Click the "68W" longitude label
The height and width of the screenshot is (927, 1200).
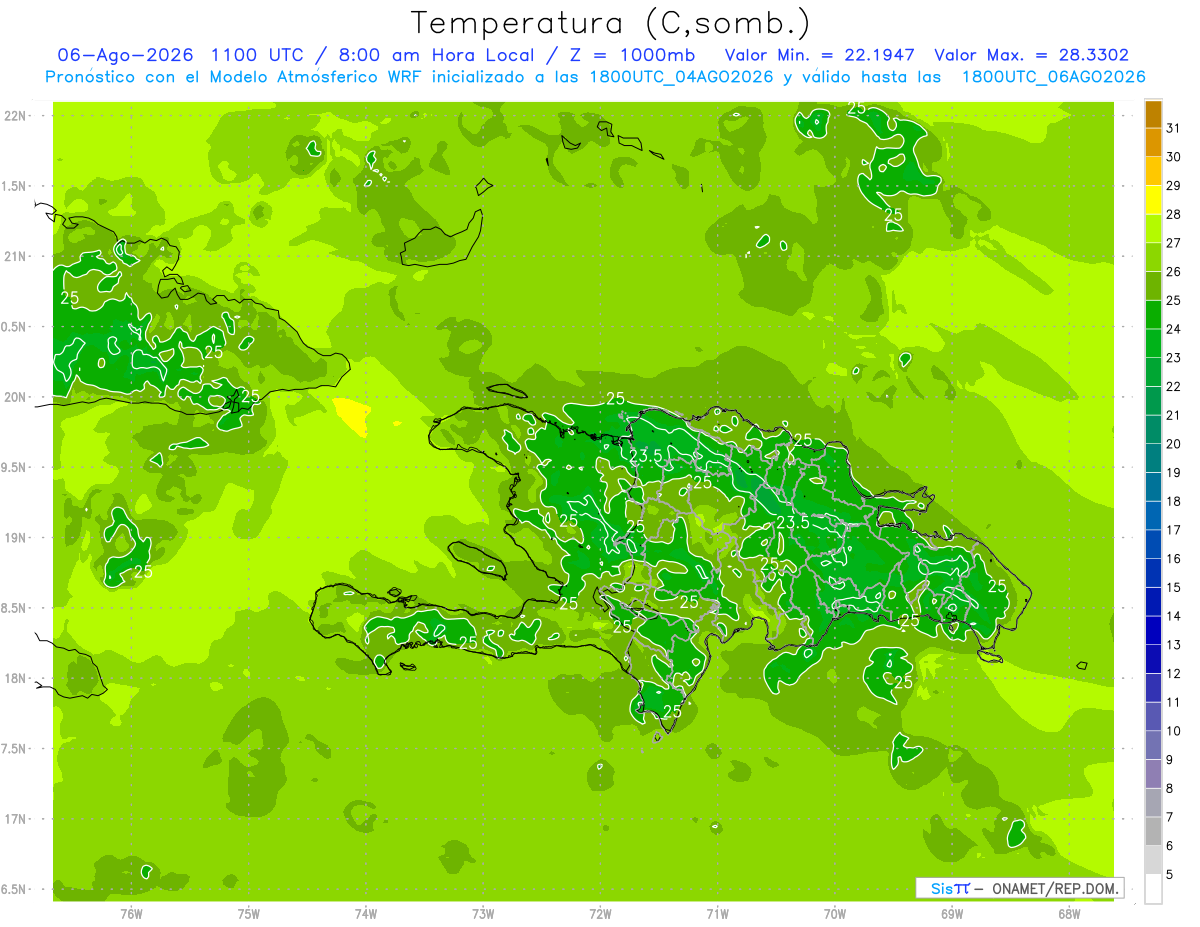coord(1069,913)
